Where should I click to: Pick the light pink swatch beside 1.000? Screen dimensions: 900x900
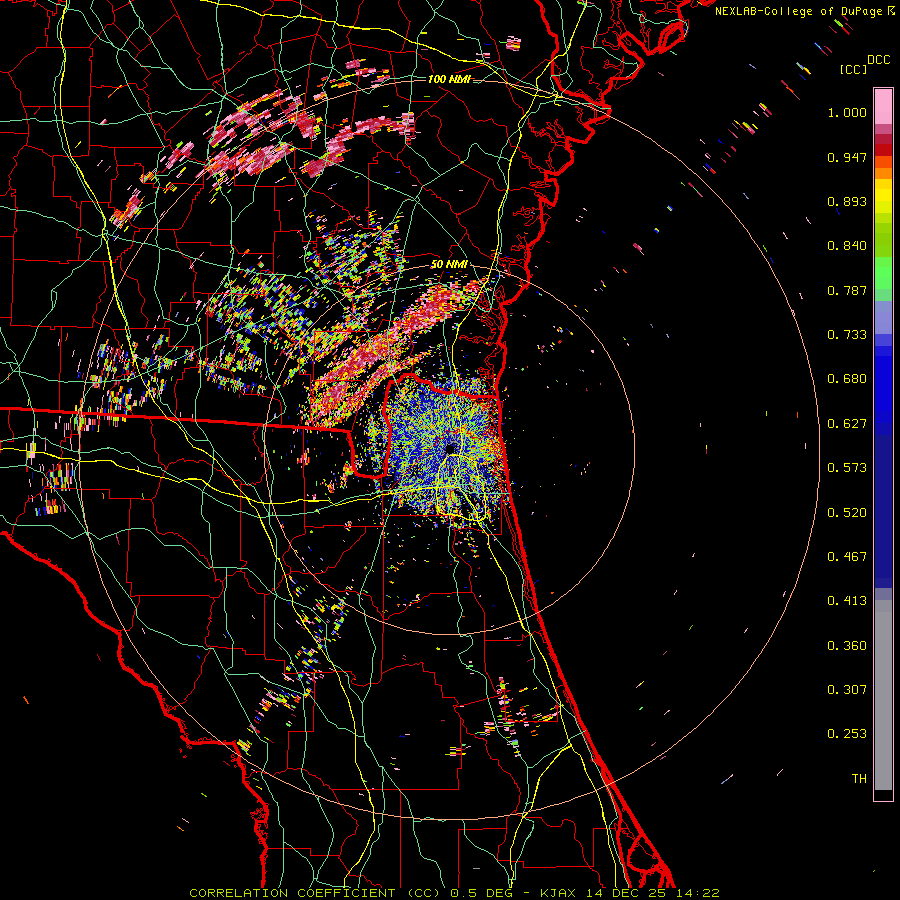883,107
